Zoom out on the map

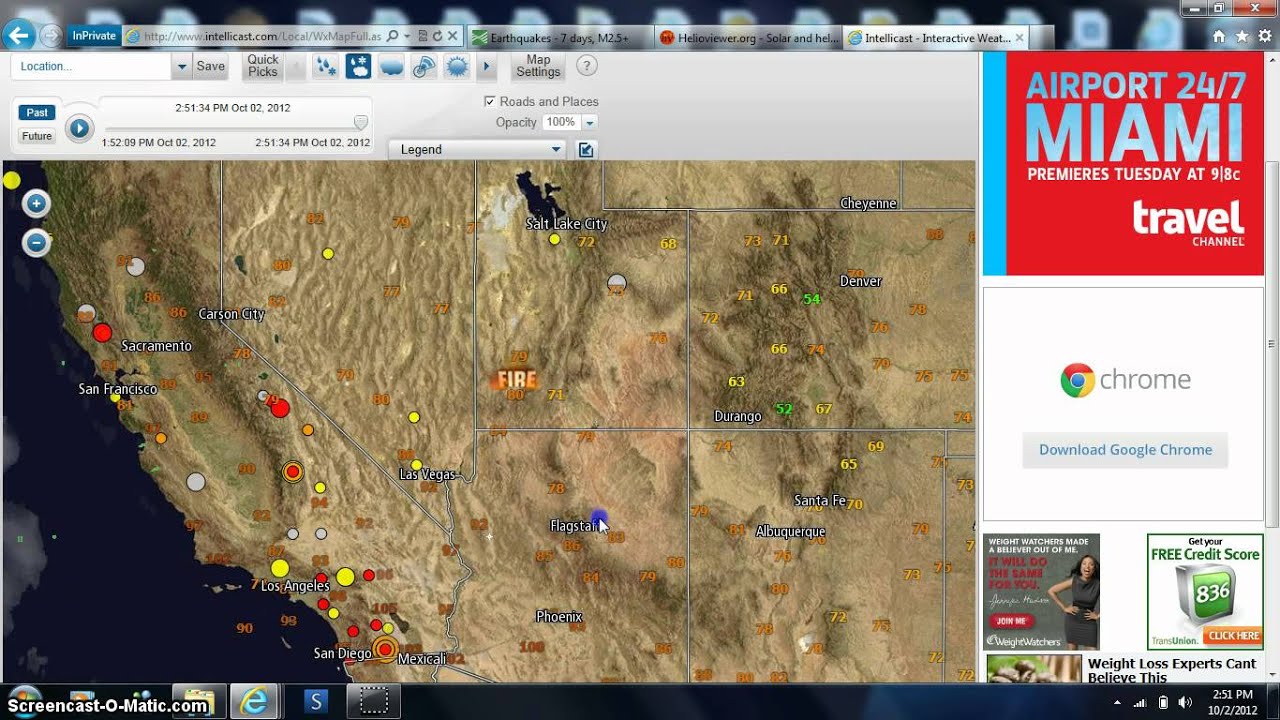36,242
